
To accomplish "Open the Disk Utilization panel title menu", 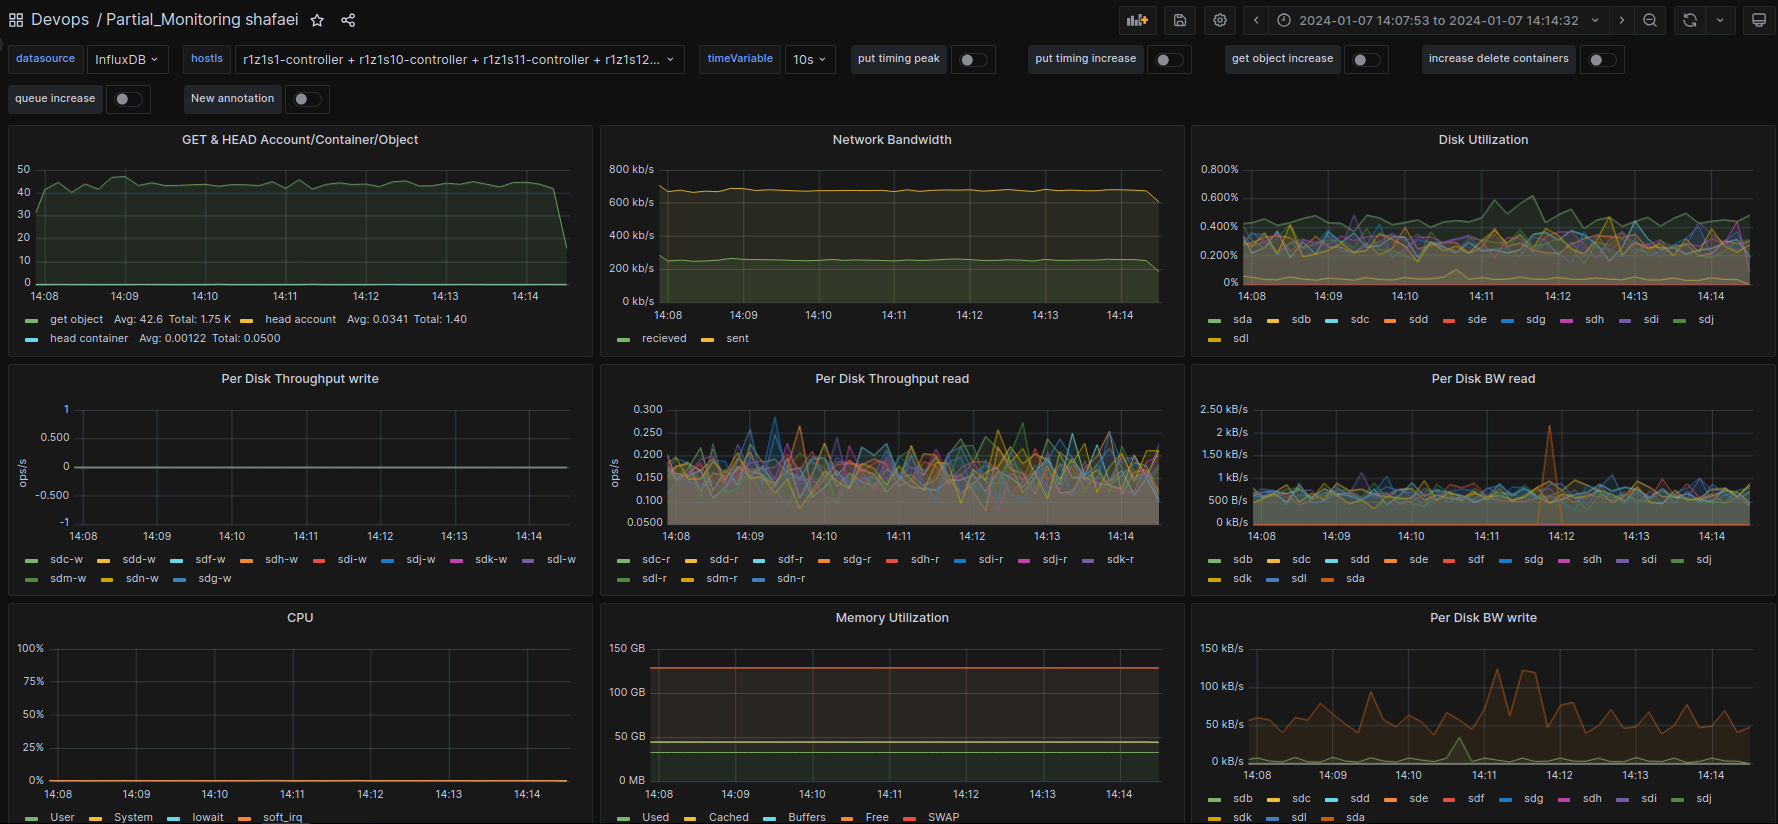I will 1482,140.
